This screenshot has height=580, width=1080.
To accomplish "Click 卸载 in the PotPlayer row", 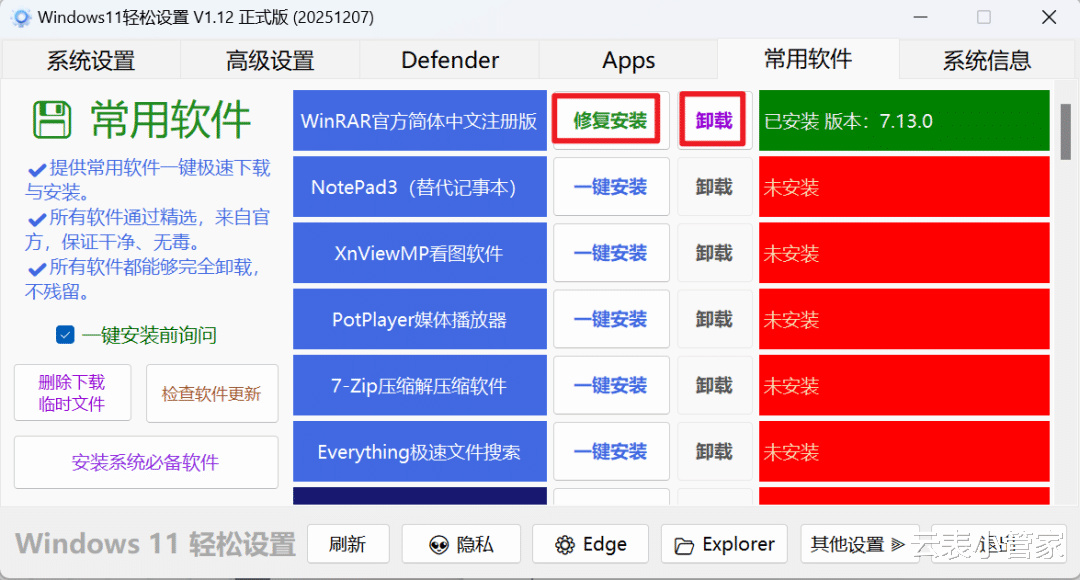I will tap(714, 319).
